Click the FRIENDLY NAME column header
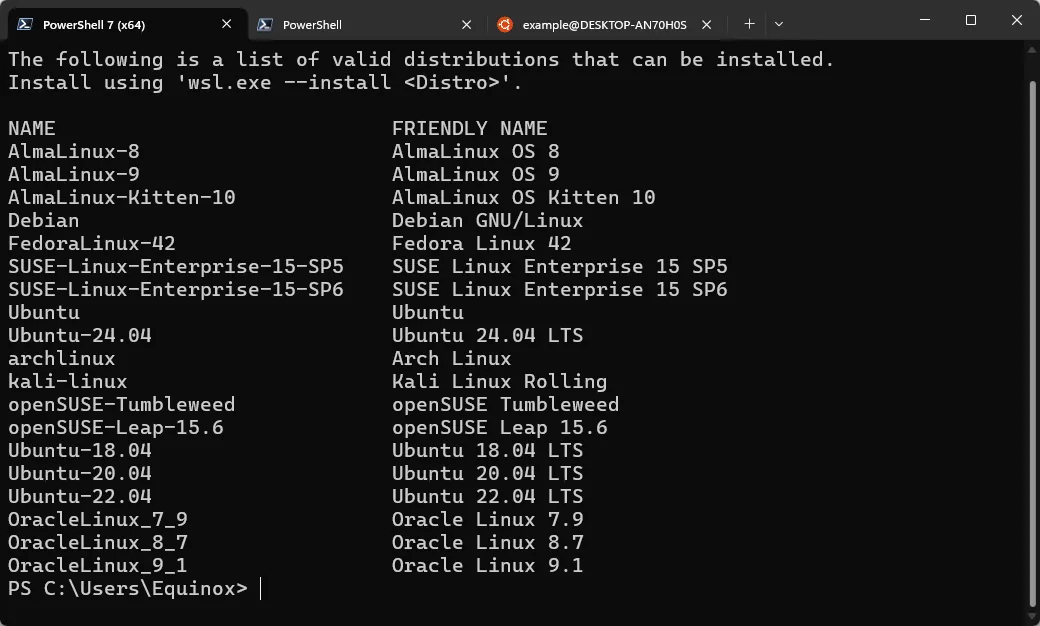Screen dimensions: 1040x626 (469, 128)
